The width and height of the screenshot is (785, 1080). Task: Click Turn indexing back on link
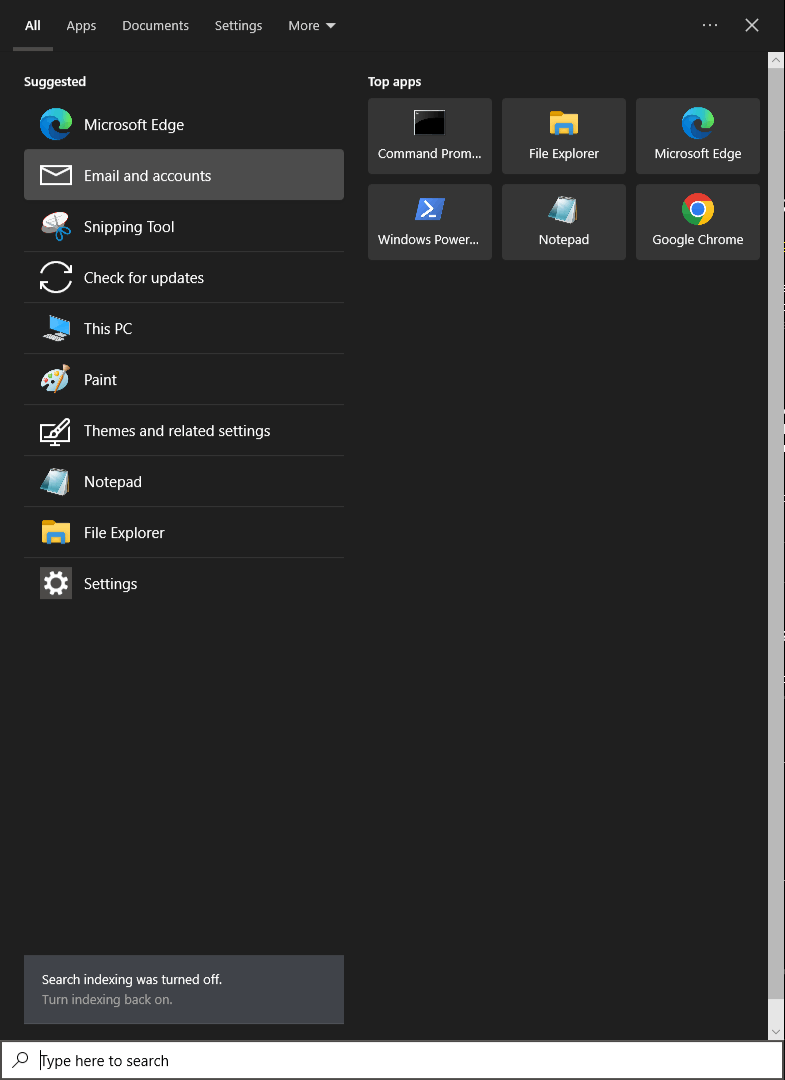point(107,999)
